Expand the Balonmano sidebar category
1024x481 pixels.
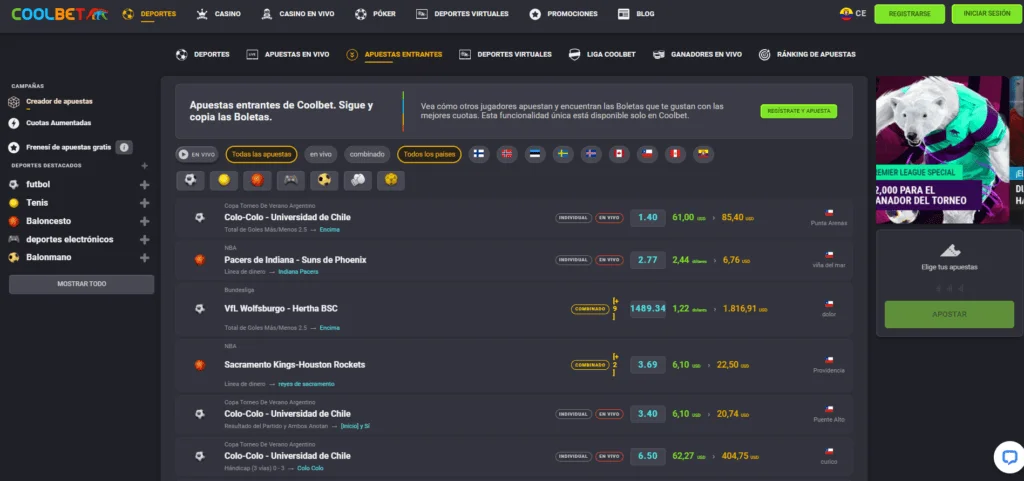pos(144,258)
